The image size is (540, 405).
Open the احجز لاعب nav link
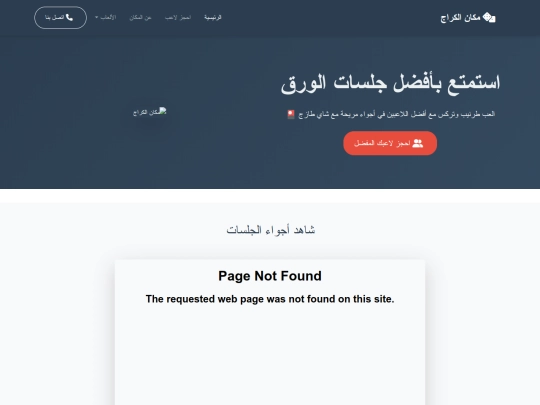[178, 18]
